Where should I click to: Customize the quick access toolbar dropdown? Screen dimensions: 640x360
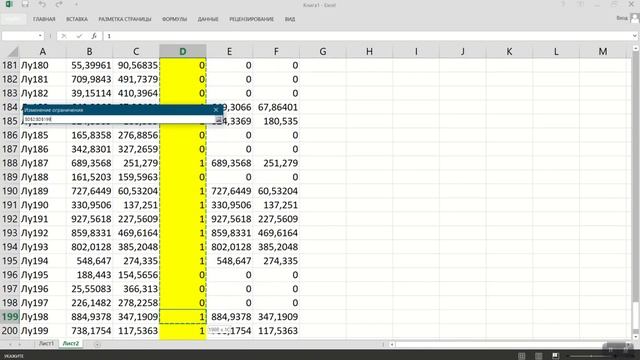(76, 4)
